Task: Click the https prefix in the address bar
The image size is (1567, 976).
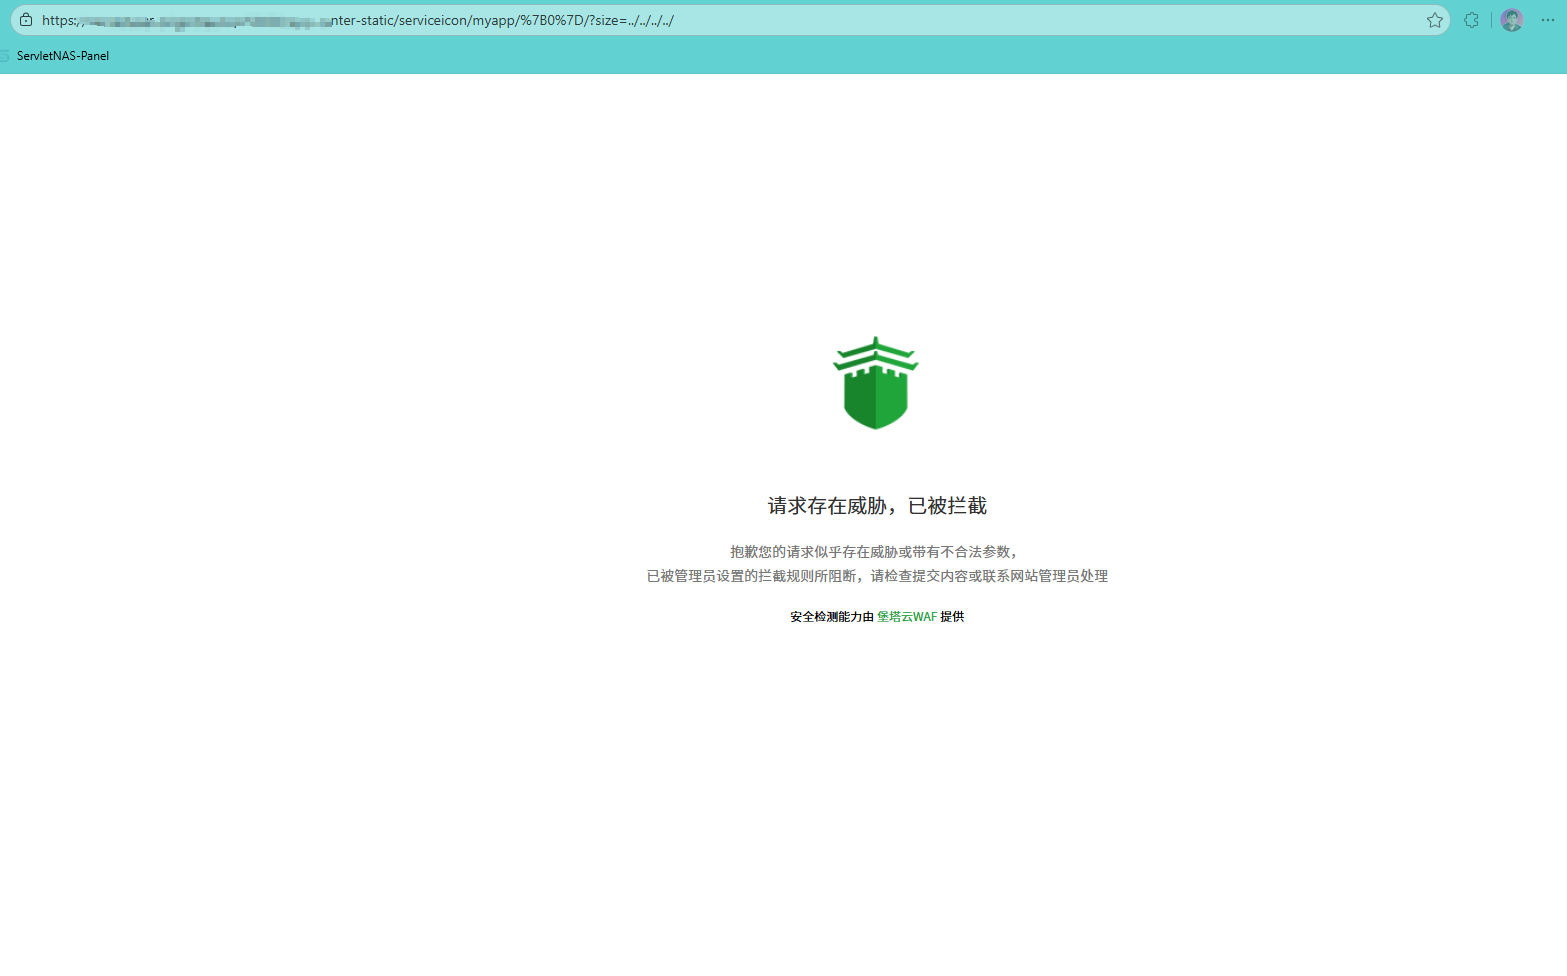Action: (55, 19)
